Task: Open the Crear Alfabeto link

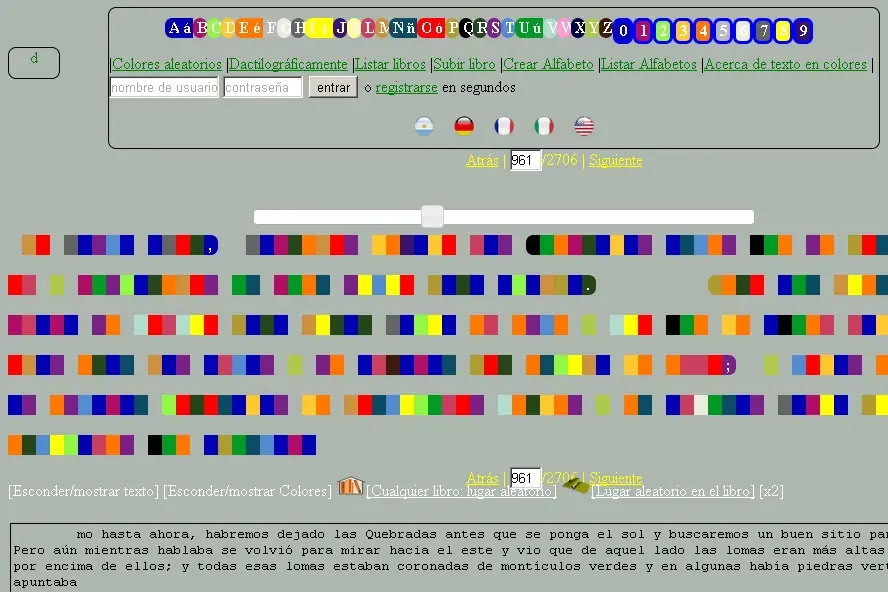Action: tap(548, 64)
